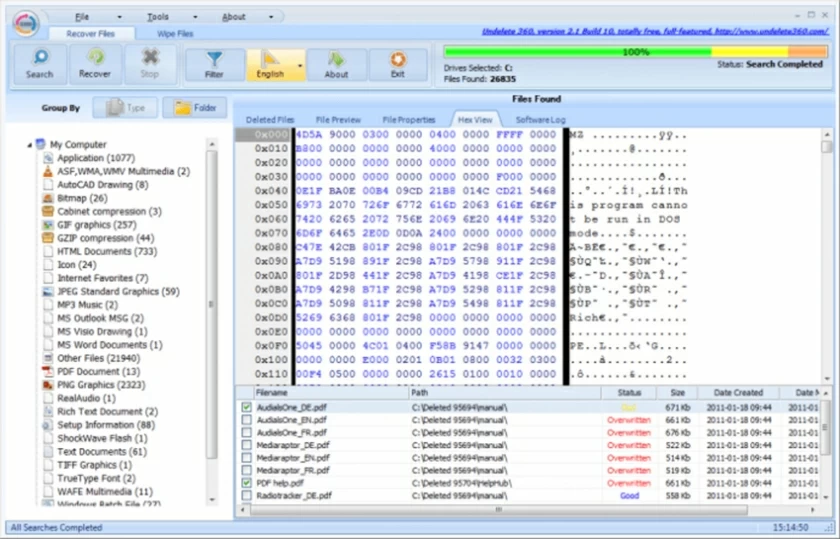Click the Stop toolbar icon

150,64
